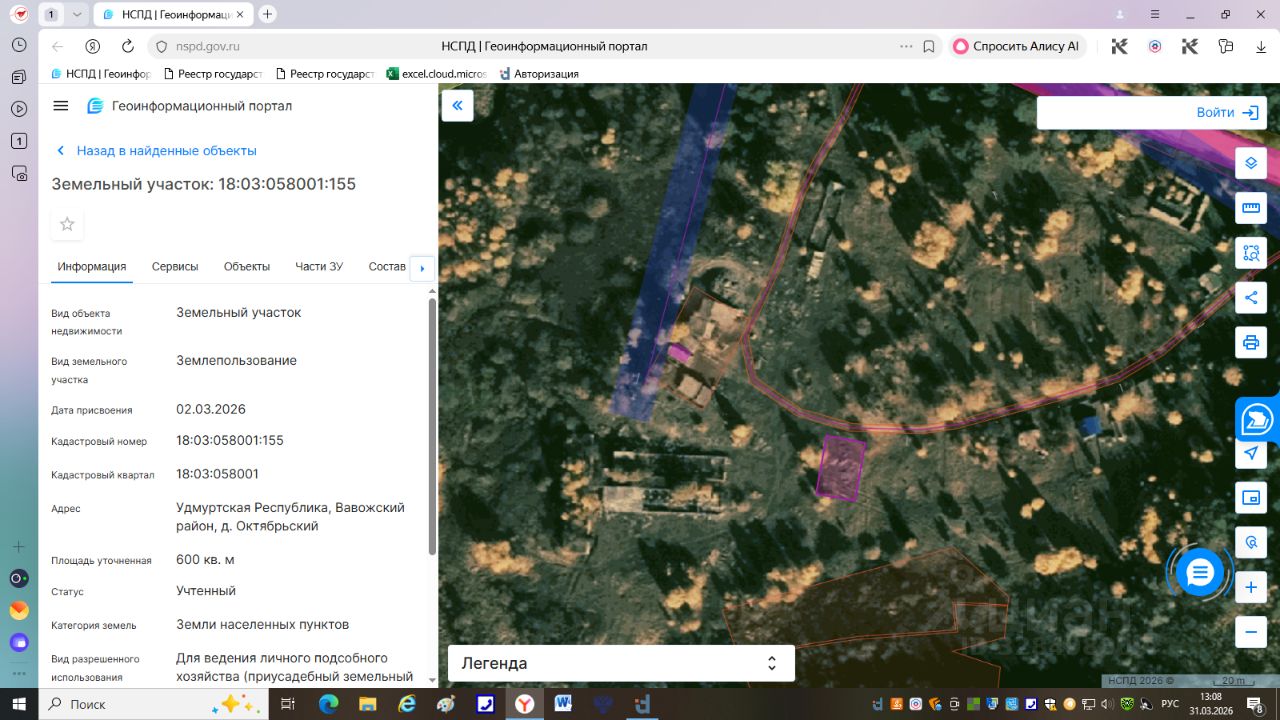Viewport: 1280px width, 720px height.
Task: Select the Землепользование value
Action: [x=236, y=360]
